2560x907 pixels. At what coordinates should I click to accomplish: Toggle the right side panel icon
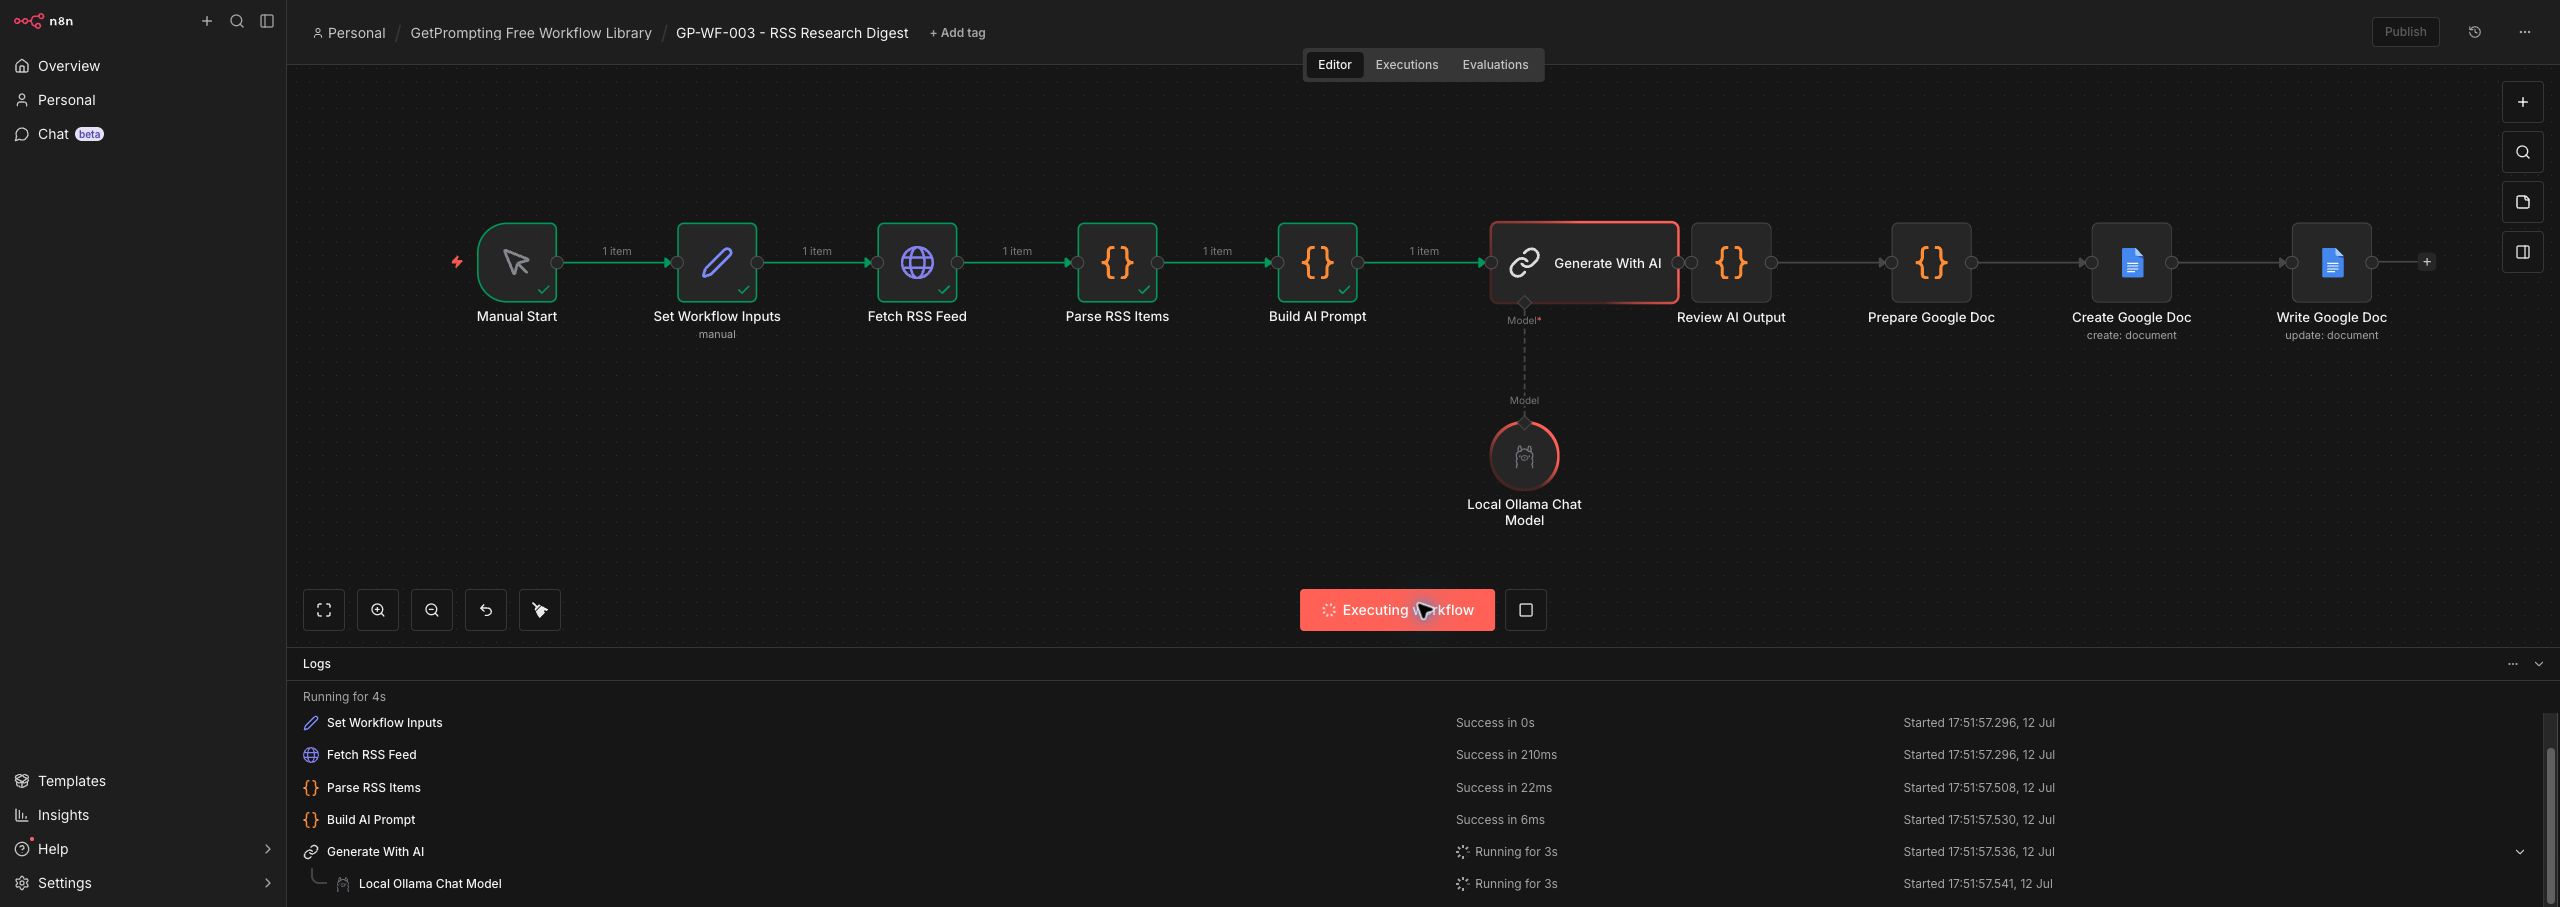[2523, 252]
